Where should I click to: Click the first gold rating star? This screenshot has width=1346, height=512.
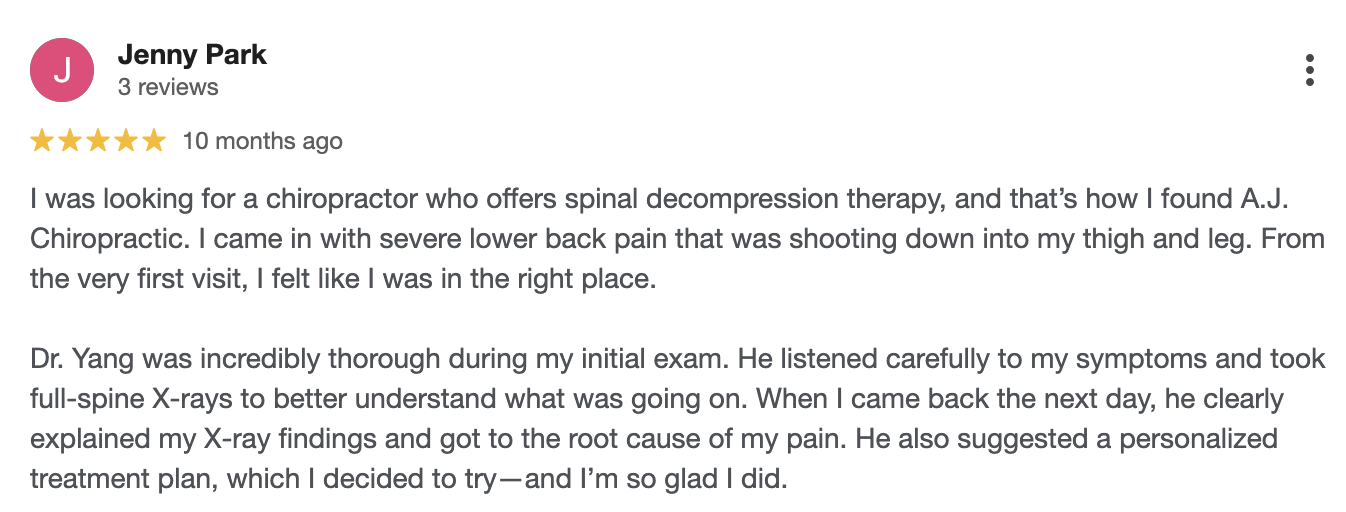[x=43, y=141]
